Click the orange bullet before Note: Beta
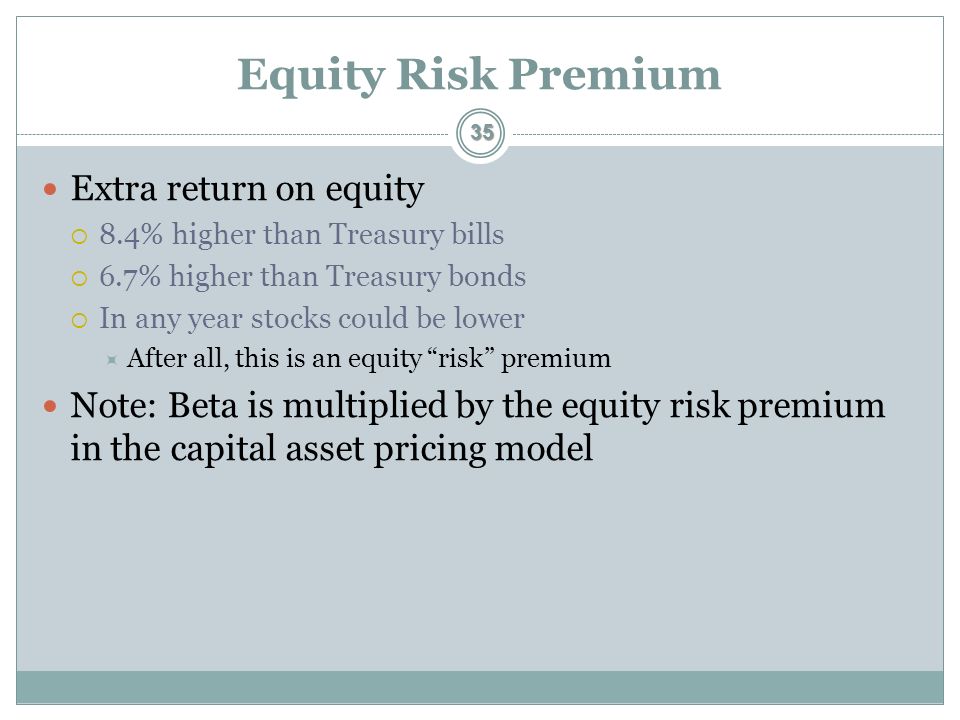Image resolution: width=960 pixels, height=720 pixels. point(50,405)
